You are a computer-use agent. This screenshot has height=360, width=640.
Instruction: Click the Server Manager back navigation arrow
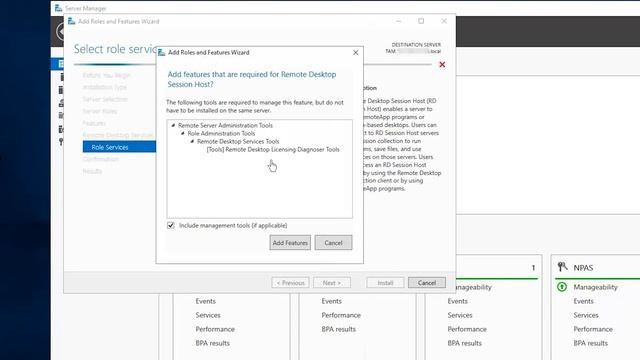pos(60,31)
